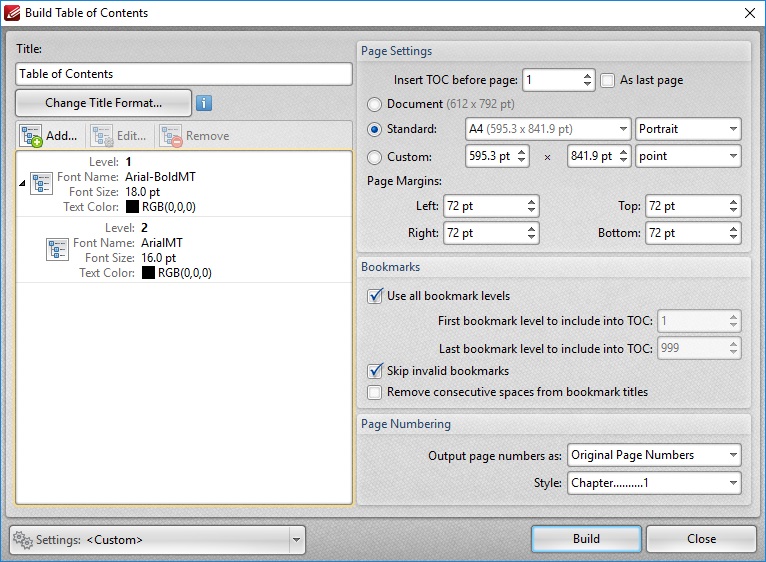Screen dimensions: 766x562
Task: Click into the Title text field
Action: (x=184, y=74)
